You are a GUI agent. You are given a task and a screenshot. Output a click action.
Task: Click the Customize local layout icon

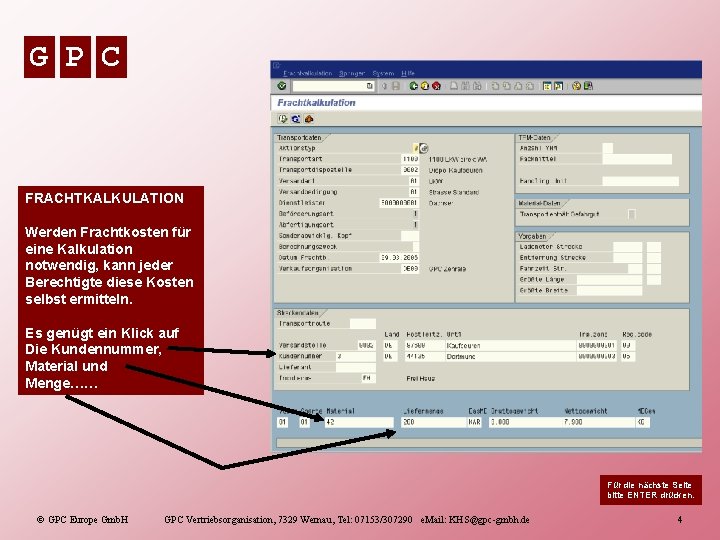point(588,86)
